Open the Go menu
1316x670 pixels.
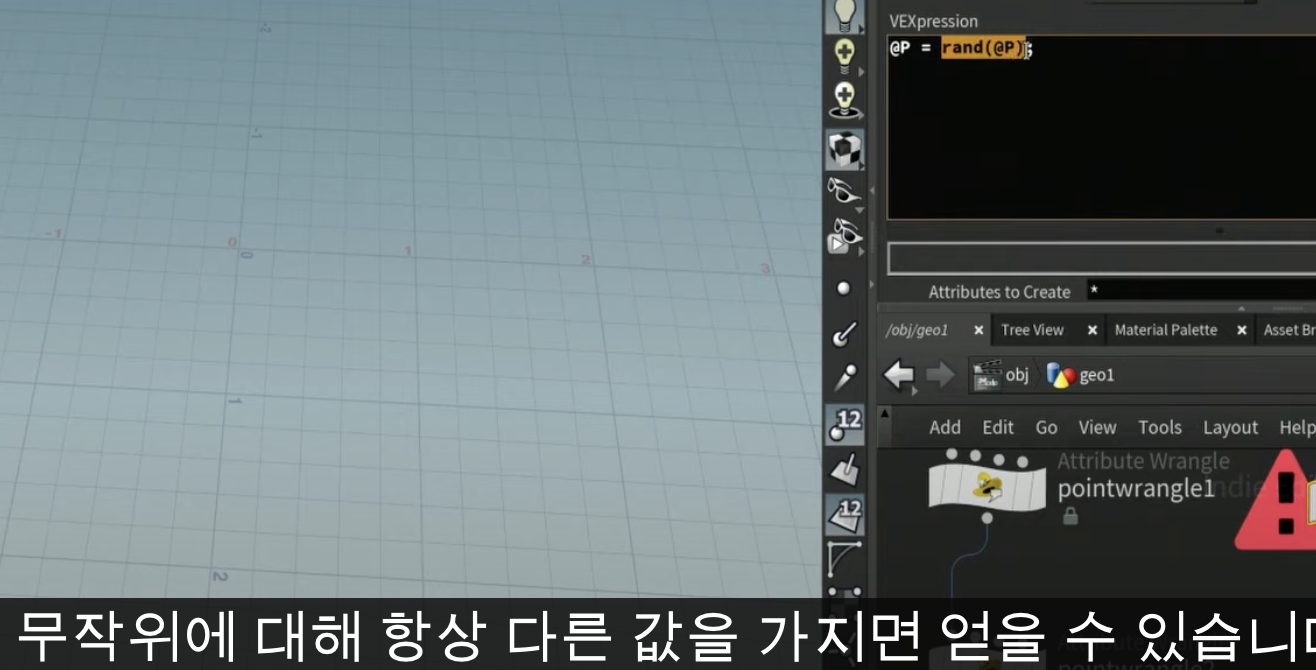coord(1046,427)
